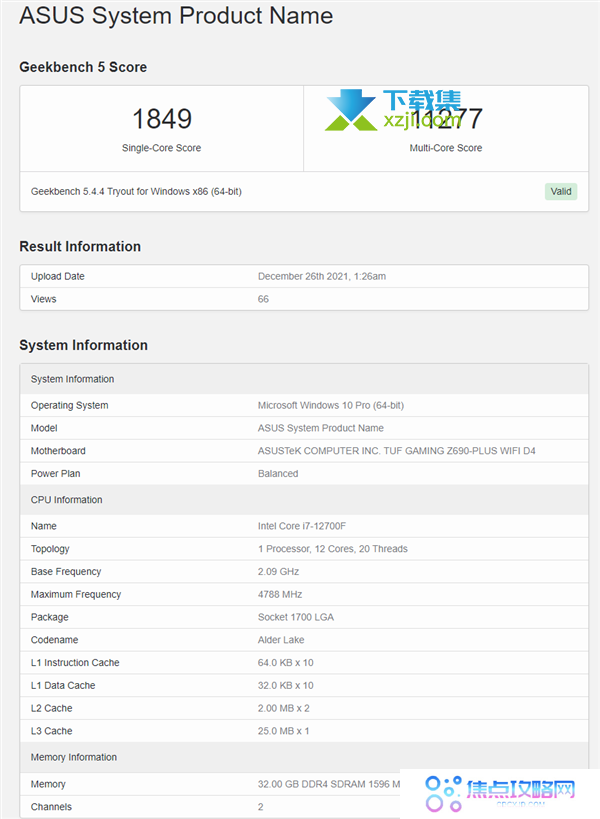Click the L1 Data Cache label
Image resolution: width=600 pixels, height=819 pixels.
point(63,686)
